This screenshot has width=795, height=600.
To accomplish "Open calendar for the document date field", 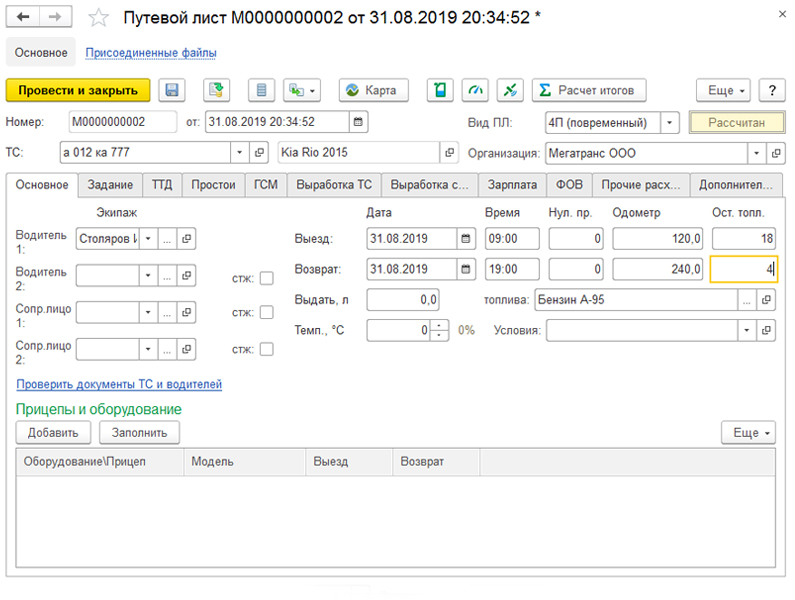I will click(358, 122).
